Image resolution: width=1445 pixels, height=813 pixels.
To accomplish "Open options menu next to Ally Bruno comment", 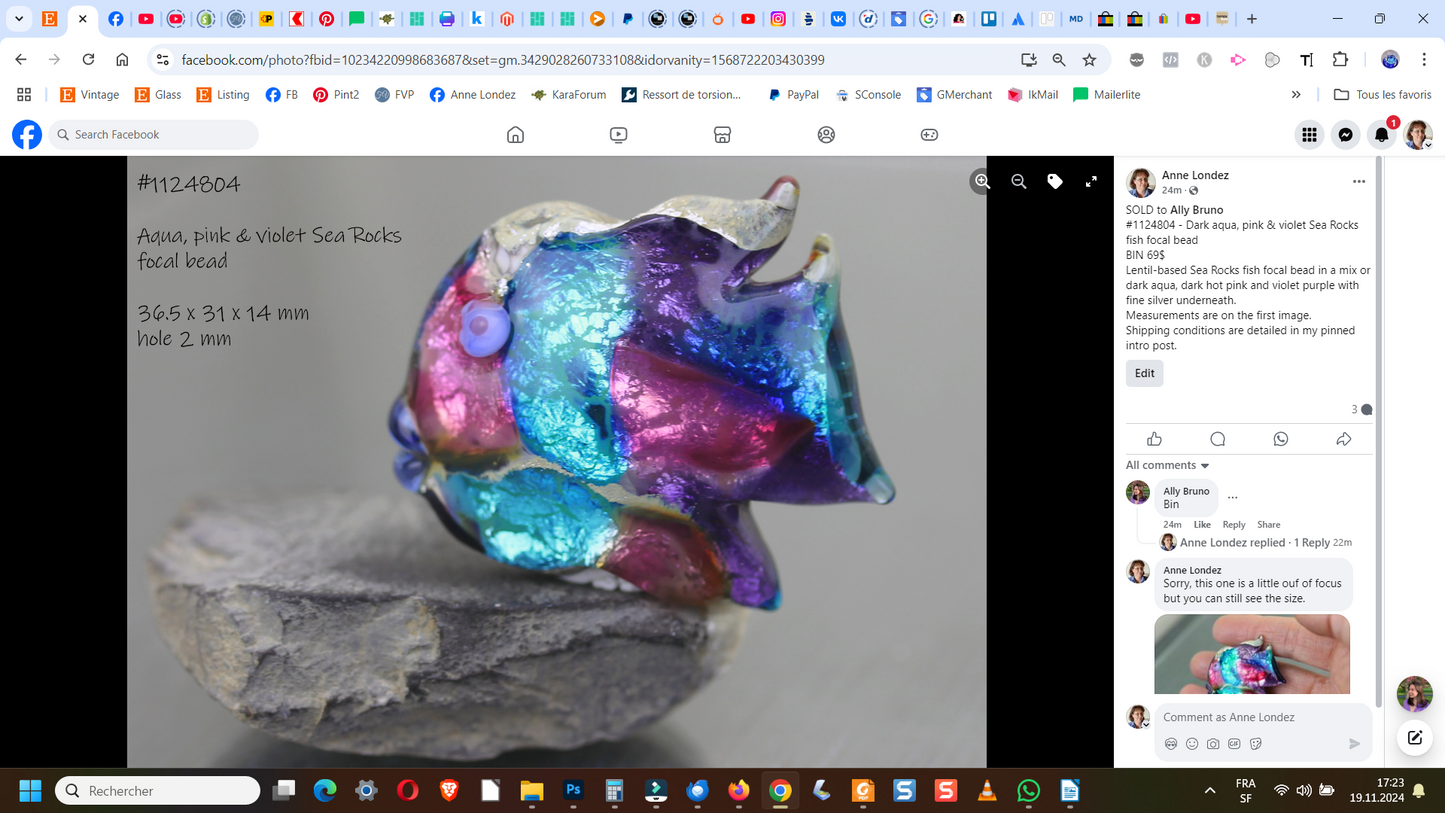I will pyautogui.click(x=1233, y=497).
